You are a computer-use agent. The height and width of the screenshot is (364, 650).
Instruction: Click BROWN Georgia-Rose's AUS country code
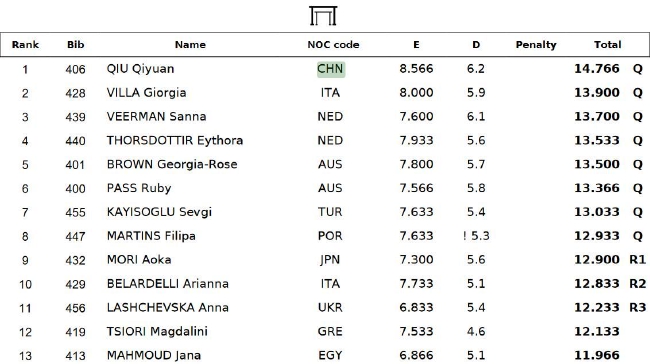(x=330, y=164)
